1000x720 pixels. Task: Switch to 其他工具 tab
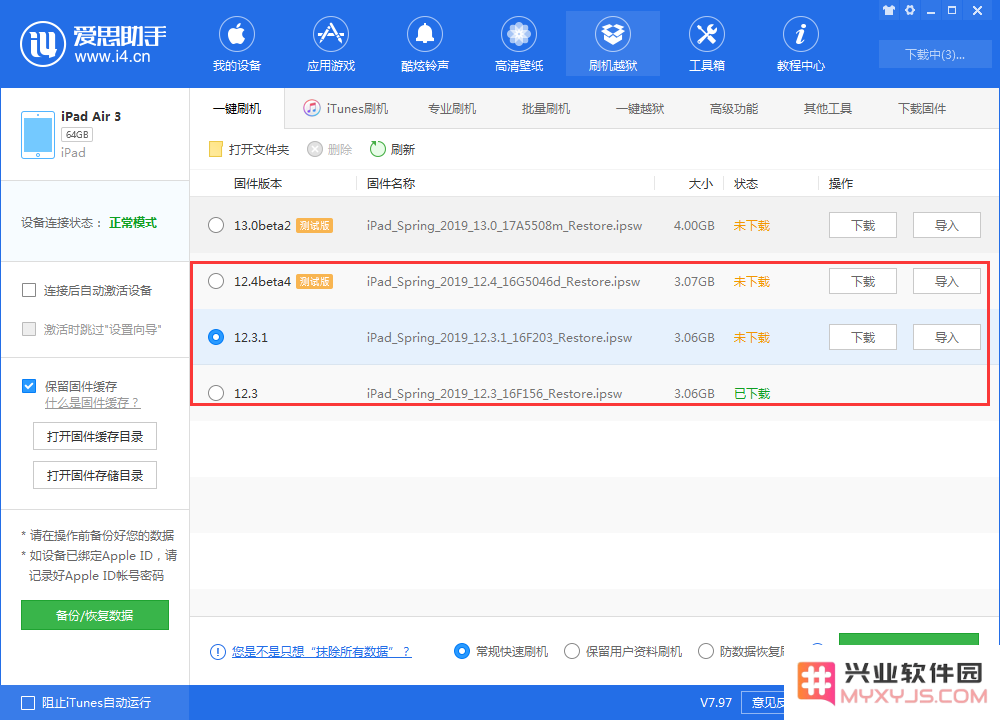[x=828, y=108]
